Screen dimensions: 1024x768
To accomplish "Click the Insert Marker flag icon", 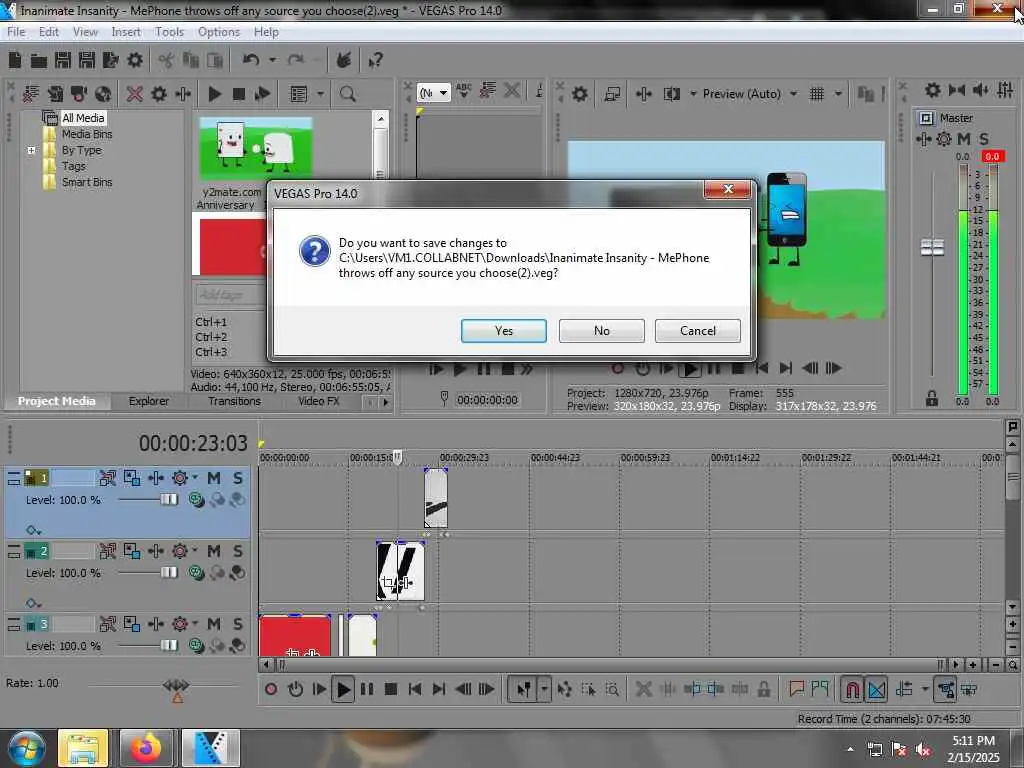I will (x=796, y=690).
